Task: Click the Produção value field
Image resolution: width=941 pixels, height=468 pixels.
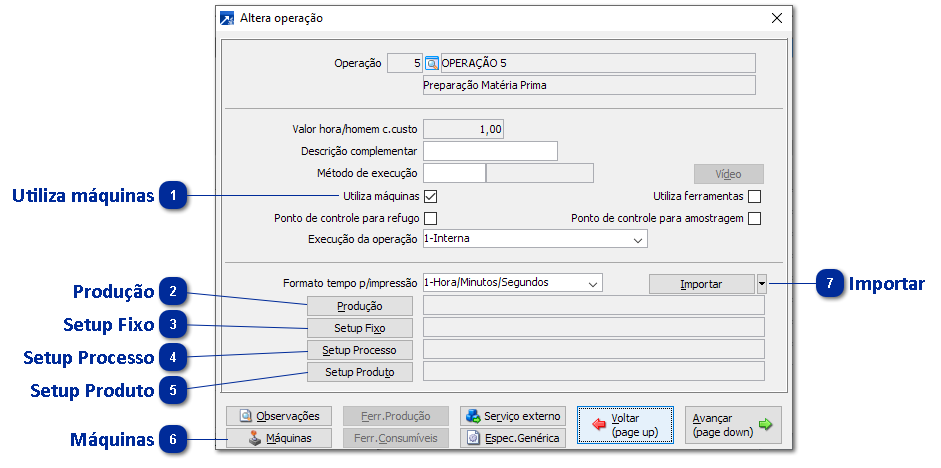Action: [x=594, y=306]
